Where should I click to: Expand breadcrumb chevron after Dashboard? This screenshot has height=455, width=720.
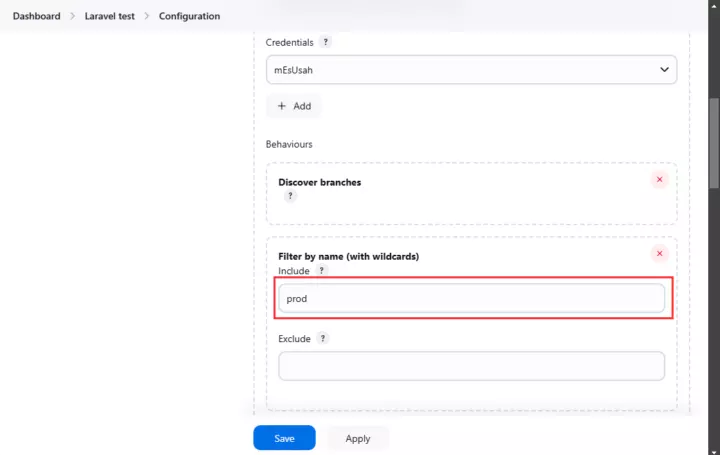pyautogui.click(x=73, y=16)
